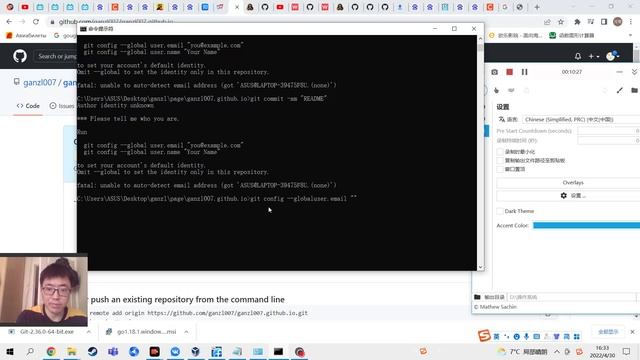Switch to GitHub Issues tab
640x360 pixels.
(62, 106)
